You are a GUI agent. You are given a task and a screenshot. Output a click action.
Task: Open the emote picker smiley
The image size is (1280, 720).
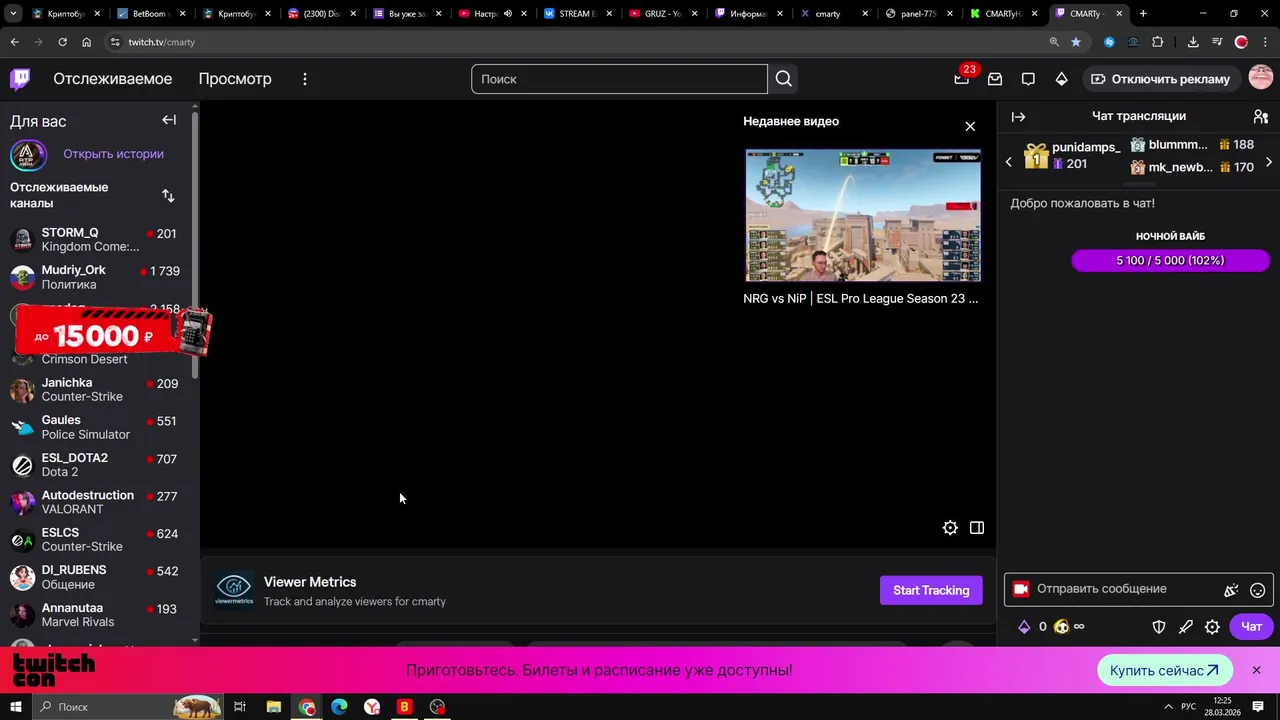point(1258,590)
